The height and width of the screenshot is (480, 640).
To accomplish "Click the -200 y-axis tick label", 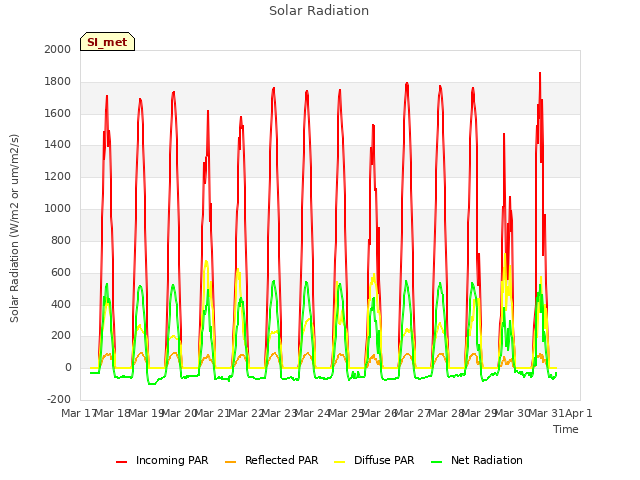I will (x=59, y=400).
